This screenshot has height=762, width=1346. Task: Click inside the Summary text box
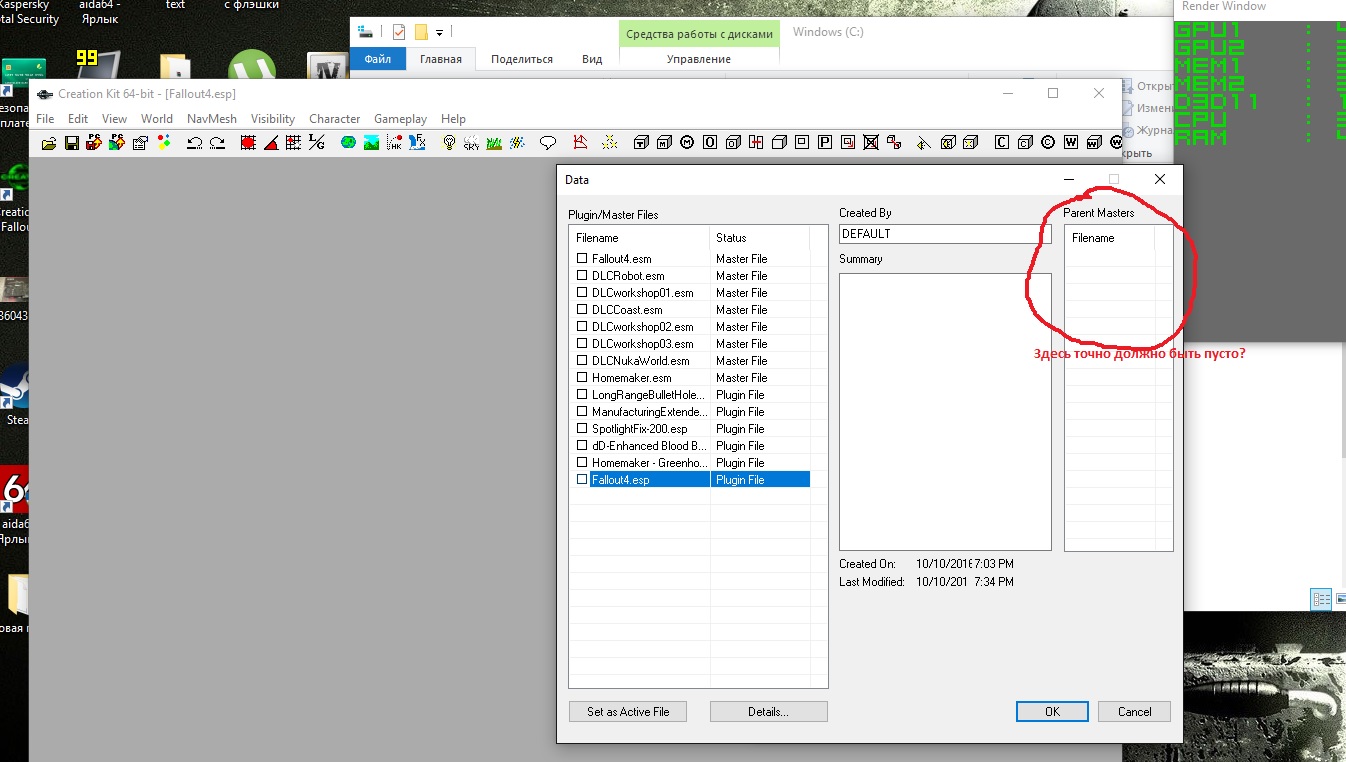[945, 412]
